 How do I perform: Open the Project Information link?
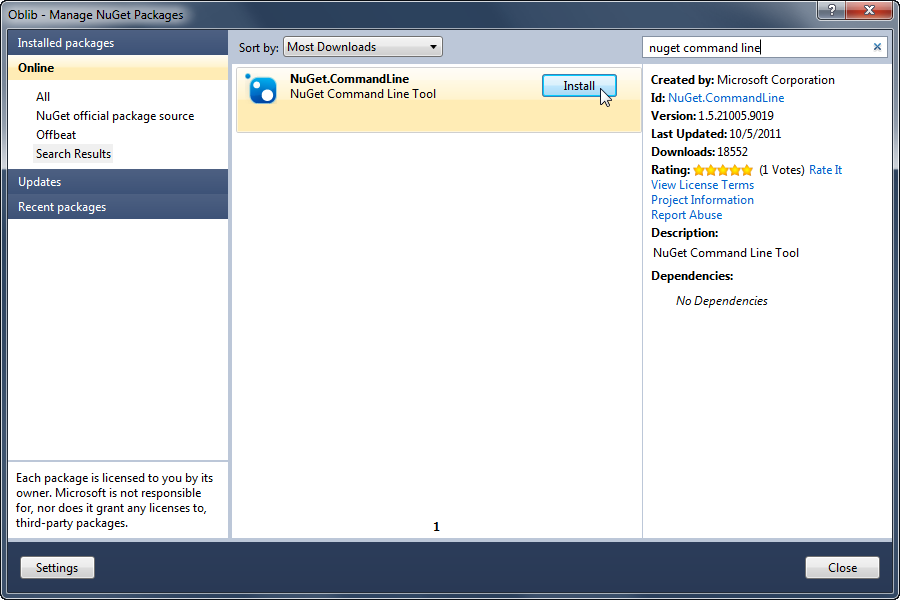(x=703, y=200)
